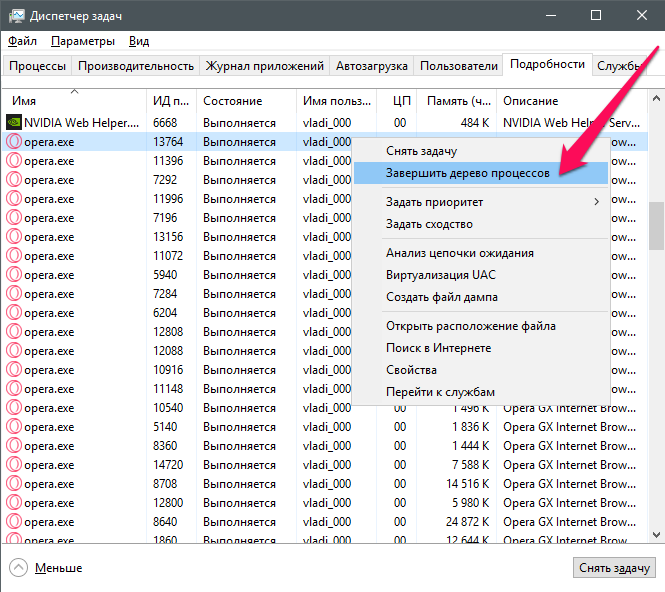Click the Снять задачу button at bottom
Image resolution: width=665 pixels, height=592 pixels.
[614, 567]
